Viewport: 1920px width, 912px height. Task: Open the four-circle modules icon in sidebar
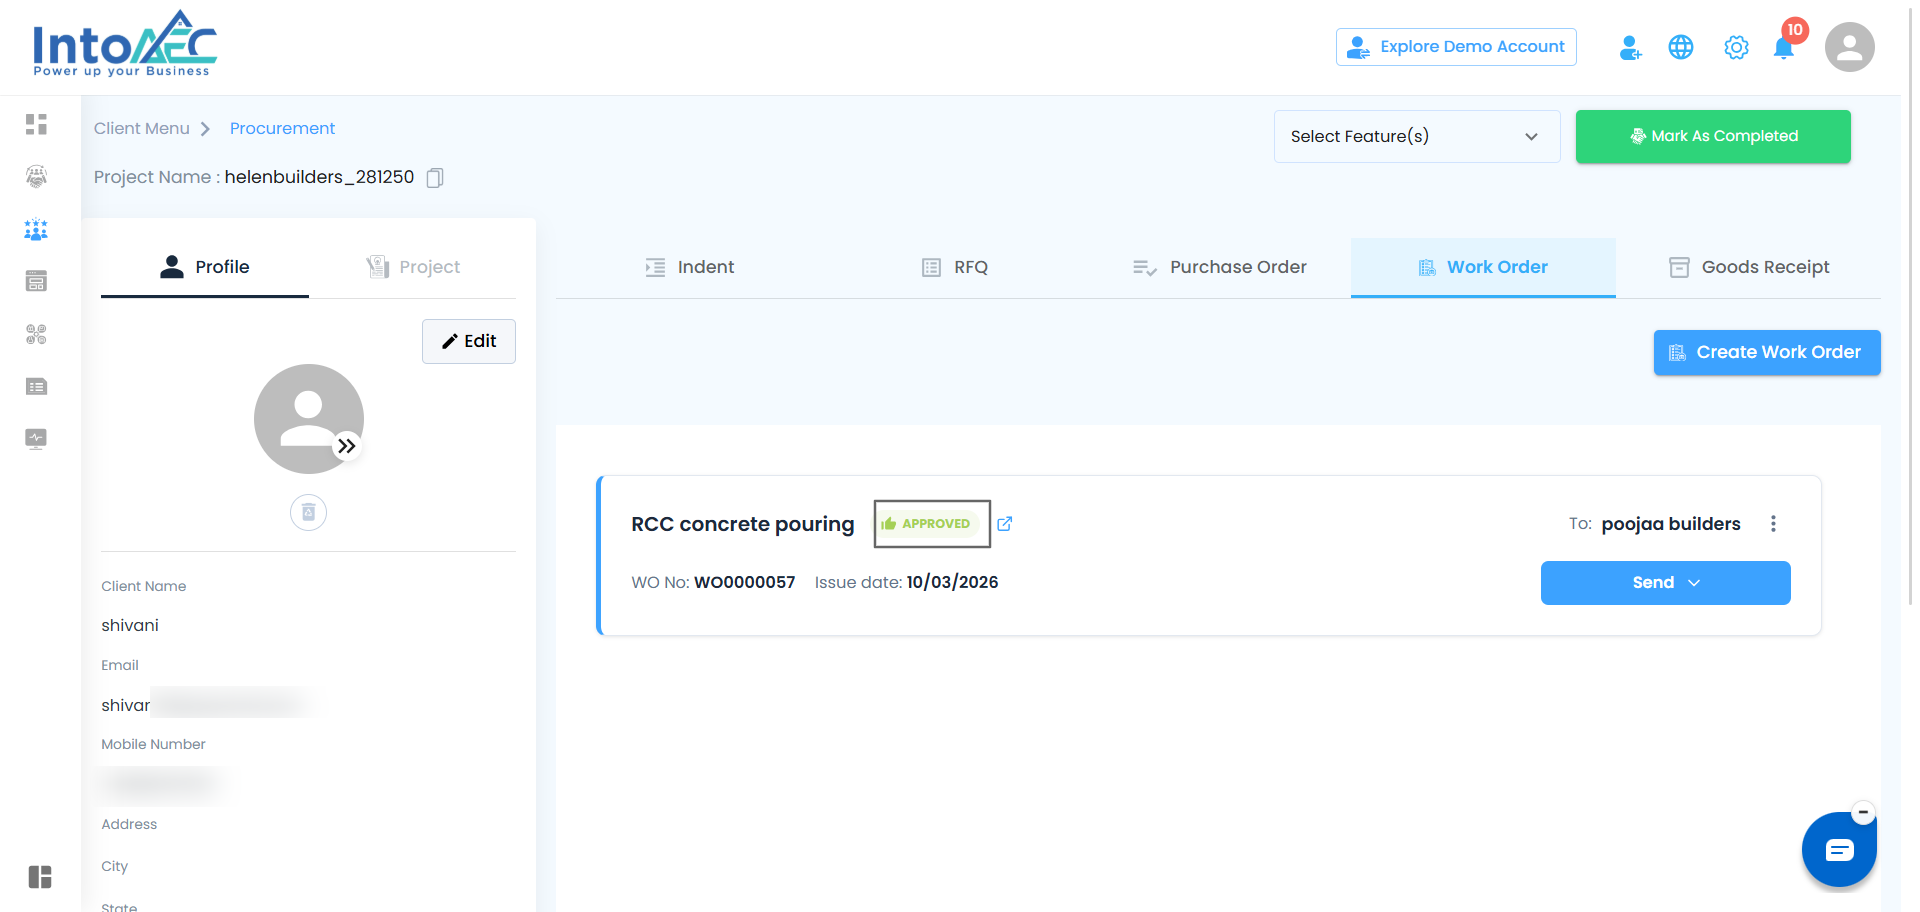[x=37, y=334]
